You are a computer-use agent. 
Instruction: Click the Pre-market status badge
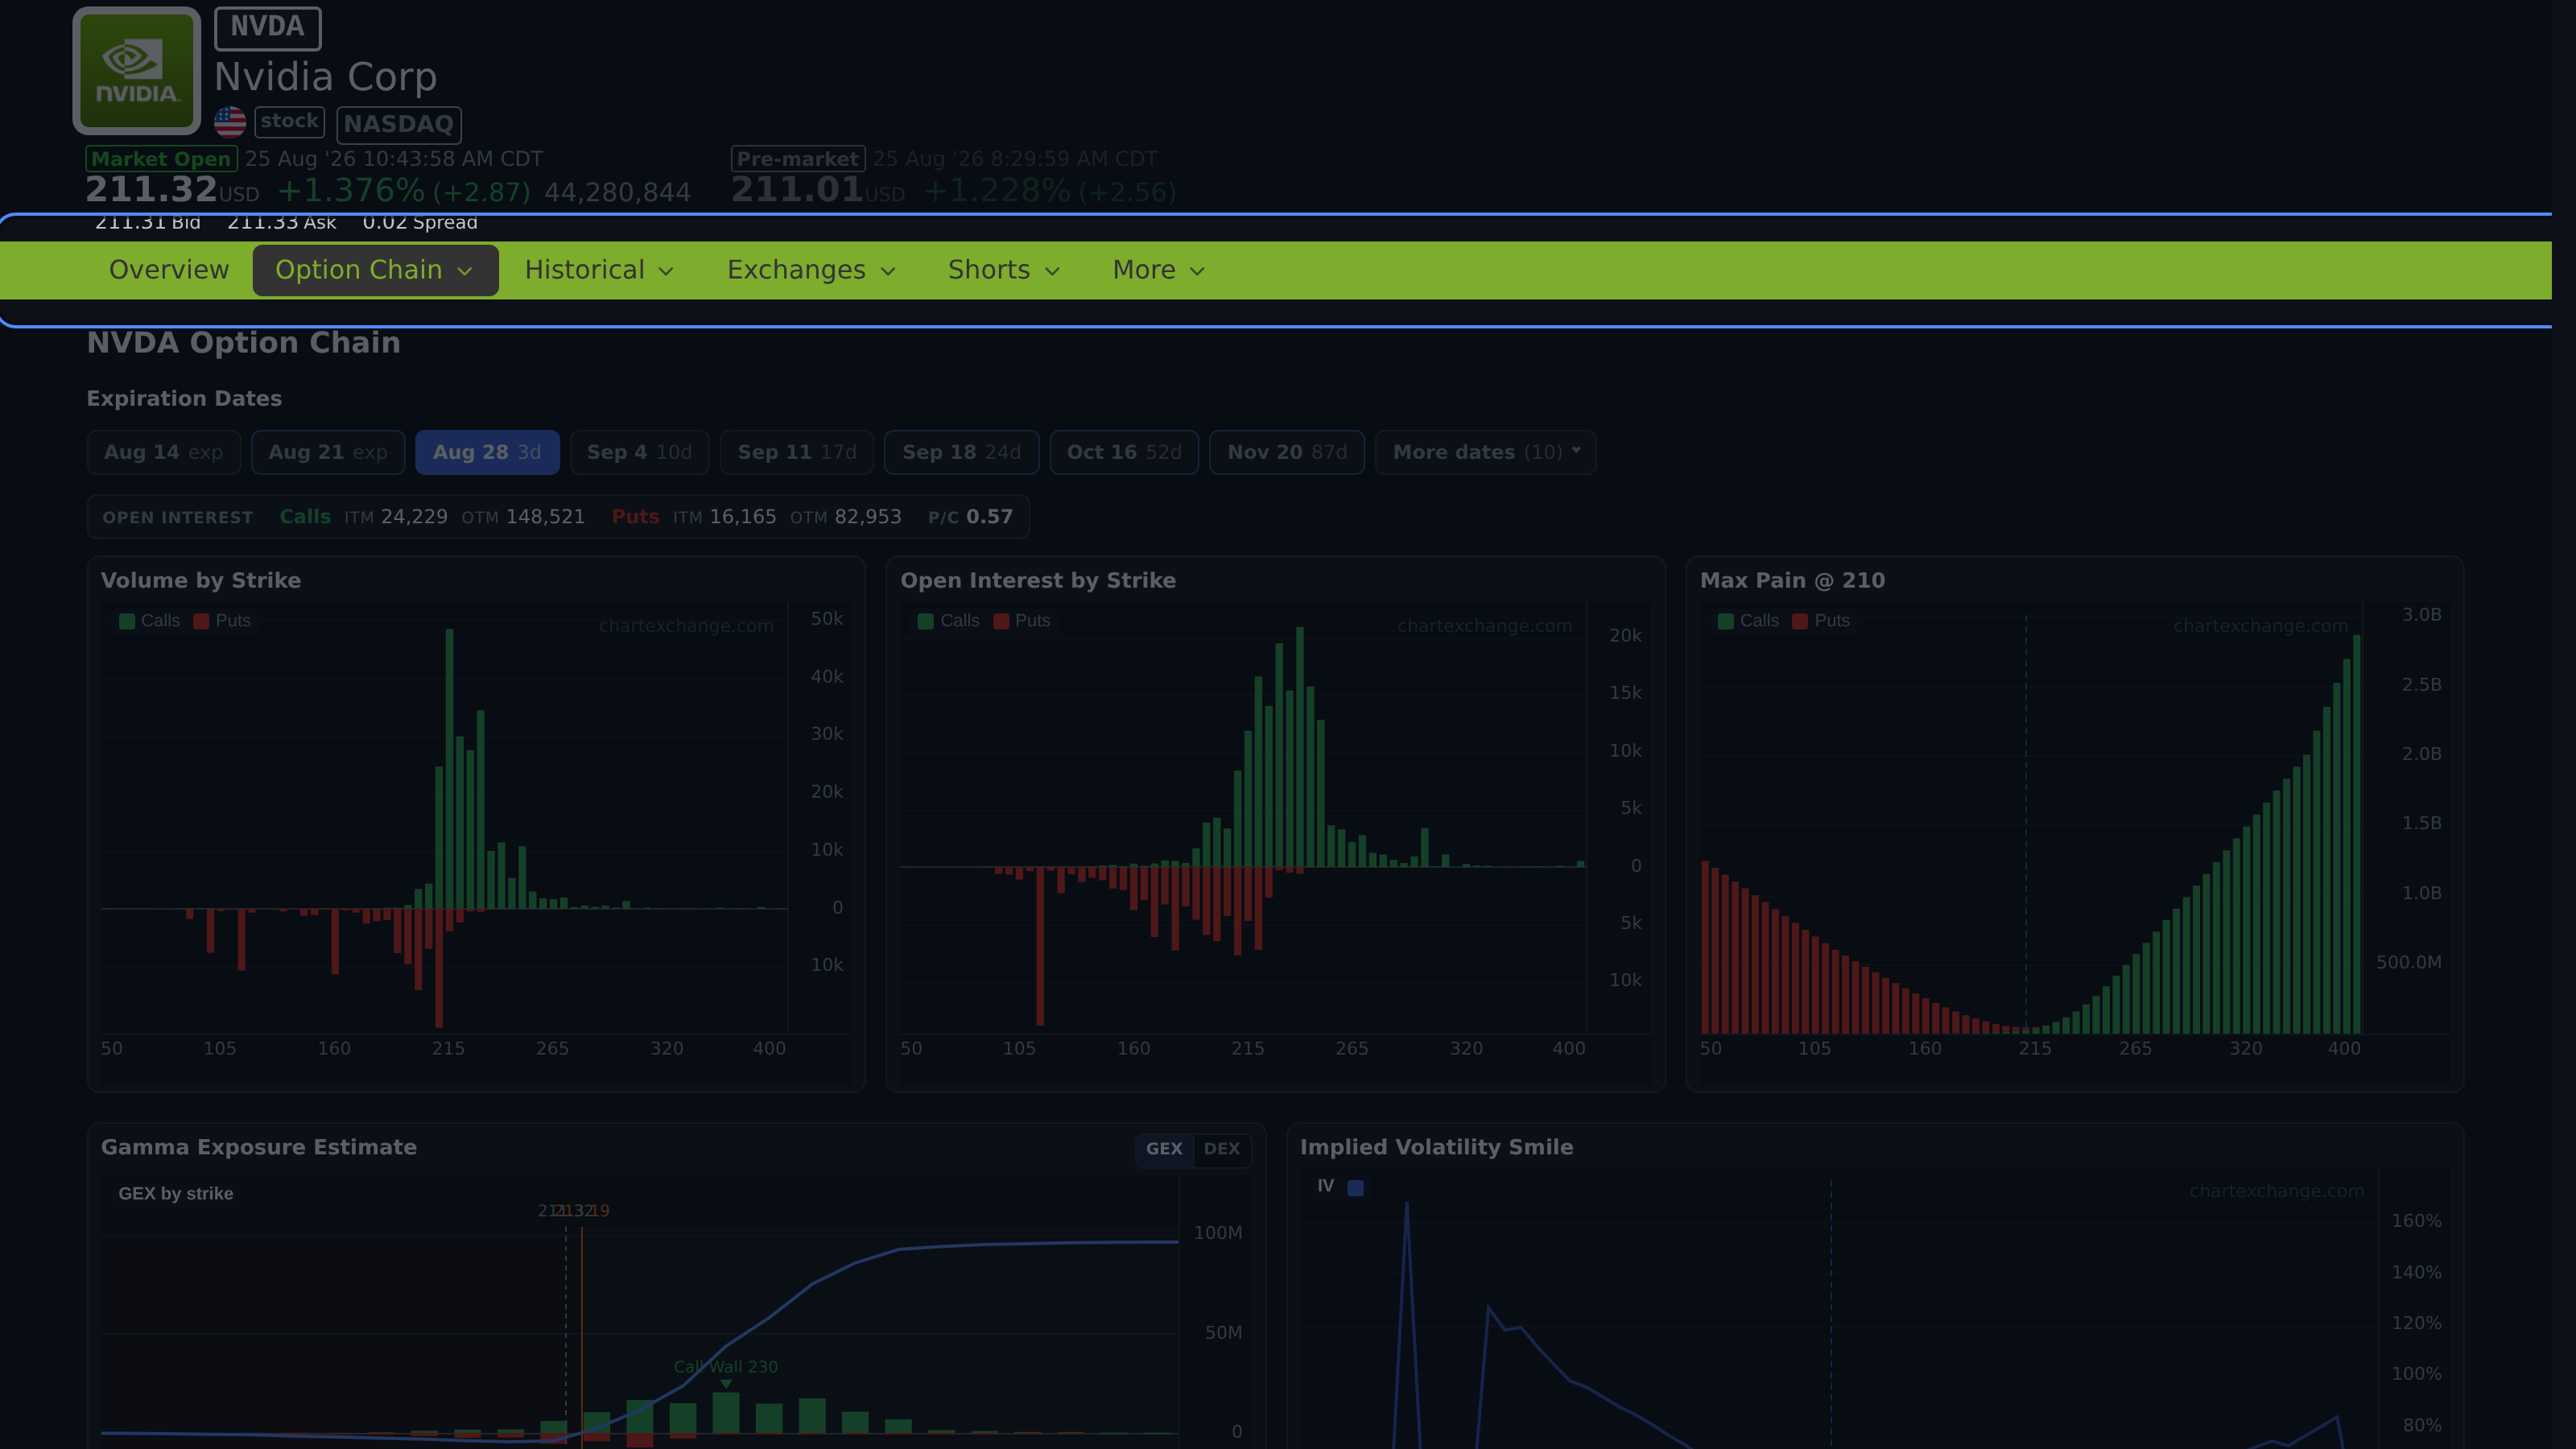pyautogui.click(x=798, y=159)
